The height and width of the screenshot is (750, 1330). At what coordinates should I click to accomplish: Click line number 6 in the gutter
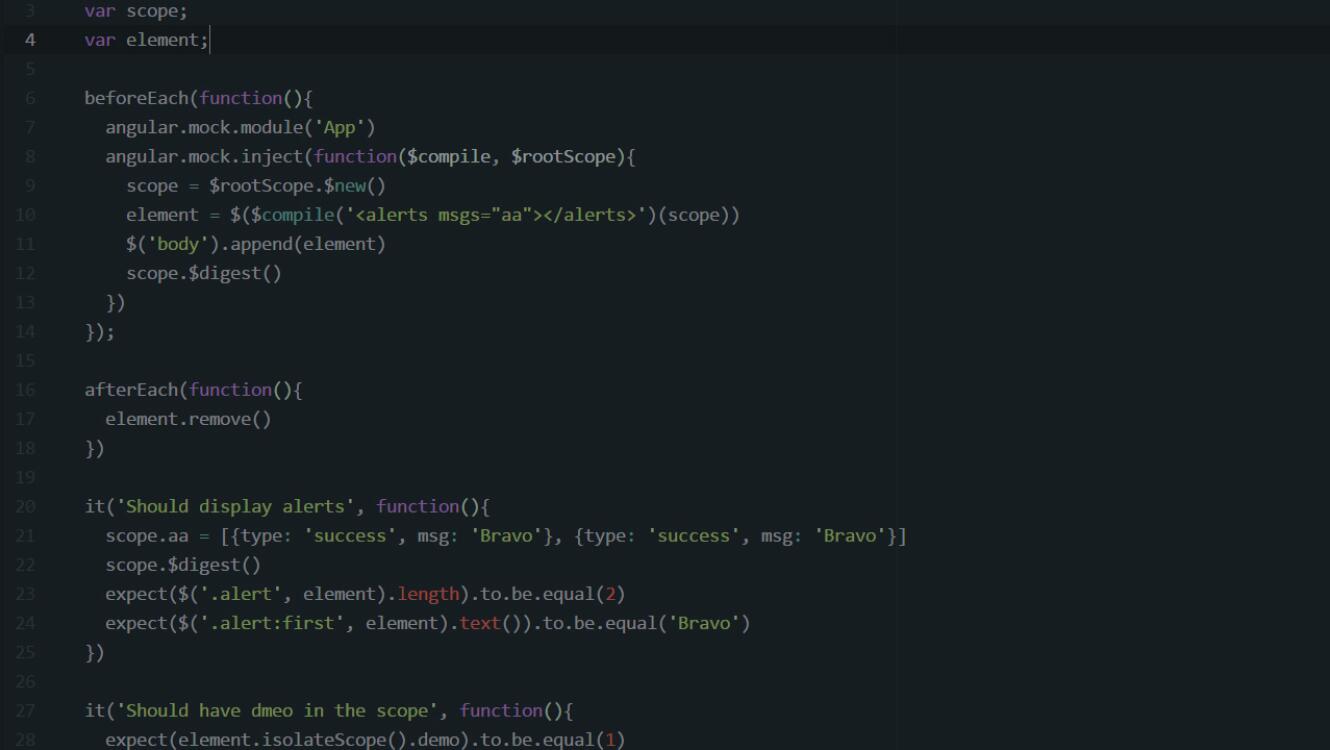[x=30, y=98]
